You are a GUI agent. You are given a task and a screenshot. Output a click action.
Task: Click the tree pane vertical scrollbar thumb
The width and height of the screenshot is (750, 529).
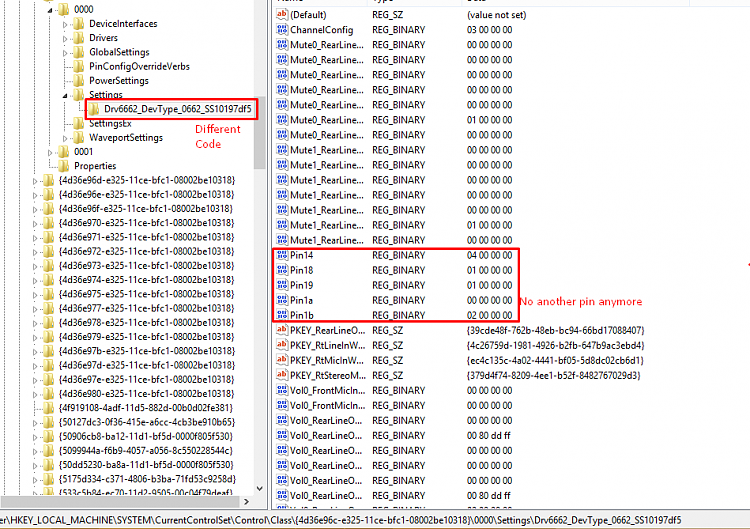pos(260,133)
